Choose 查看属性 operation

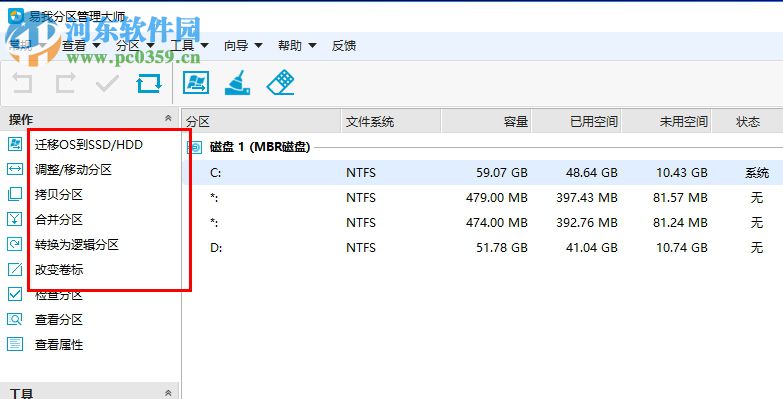coord(58,345)
